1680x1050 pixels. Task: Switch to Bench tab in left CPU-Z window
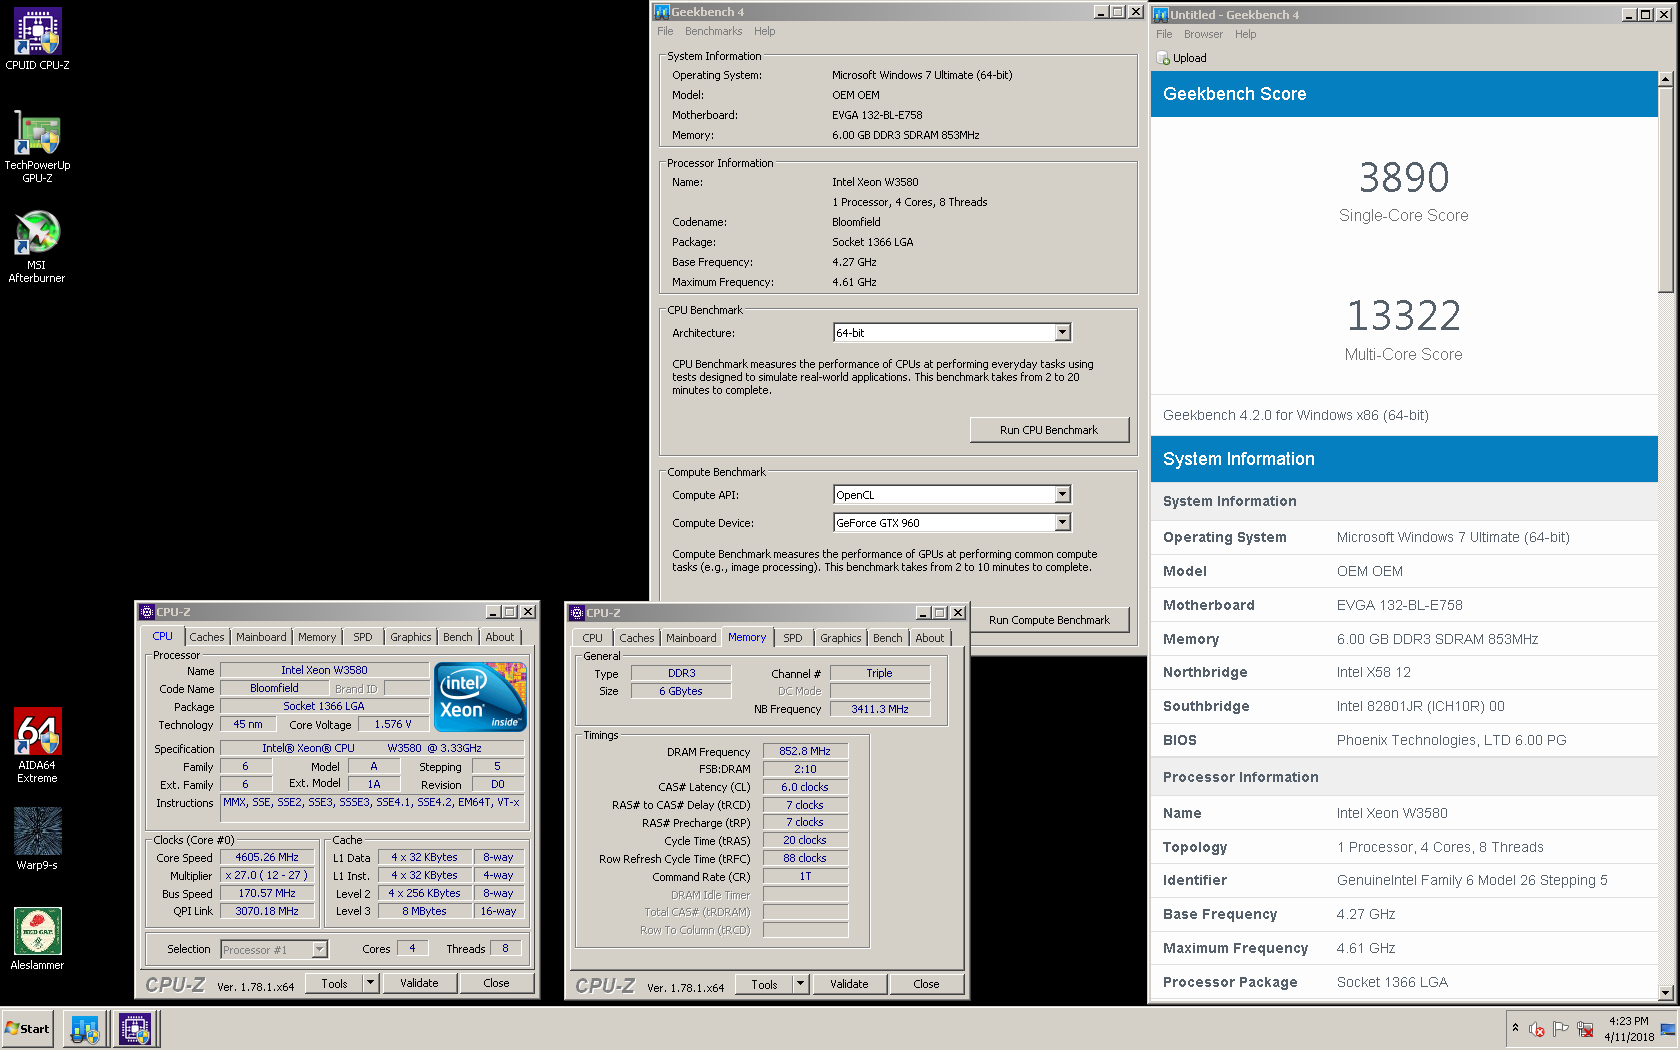458,637
